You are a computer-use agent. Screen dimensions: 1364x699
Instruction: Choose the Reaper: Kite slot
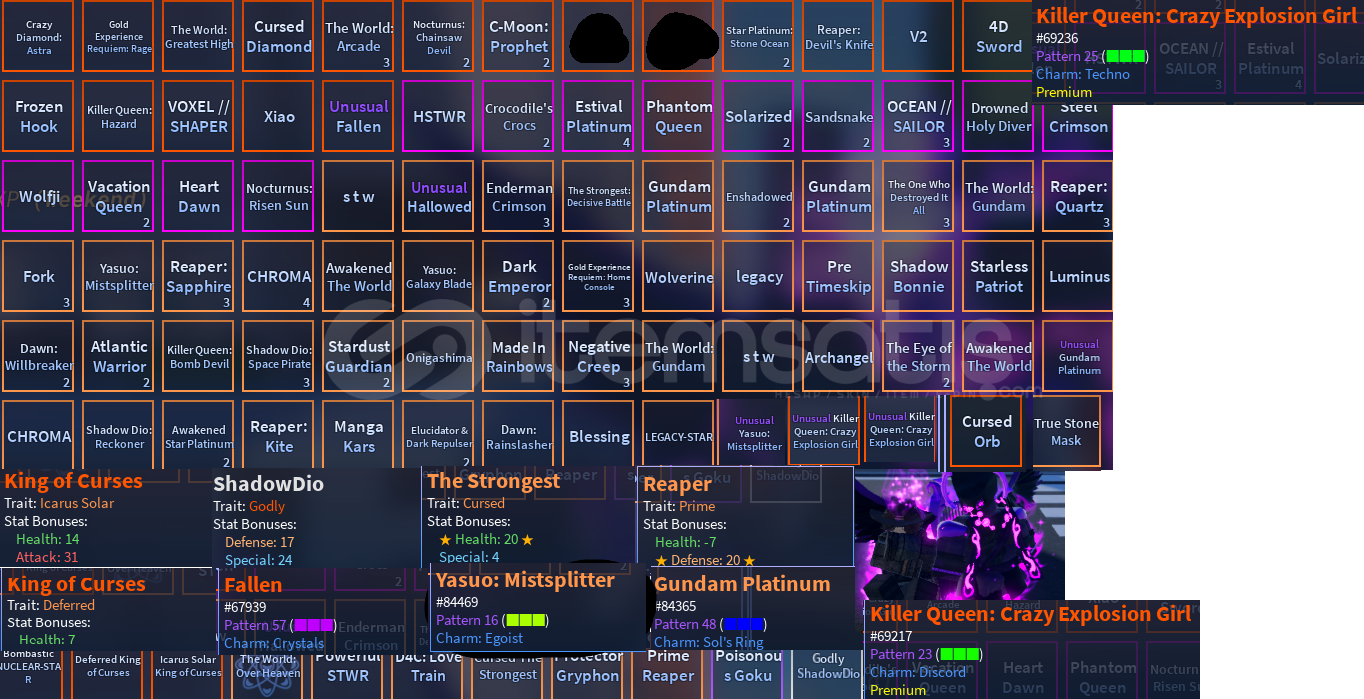coord(279,435)
